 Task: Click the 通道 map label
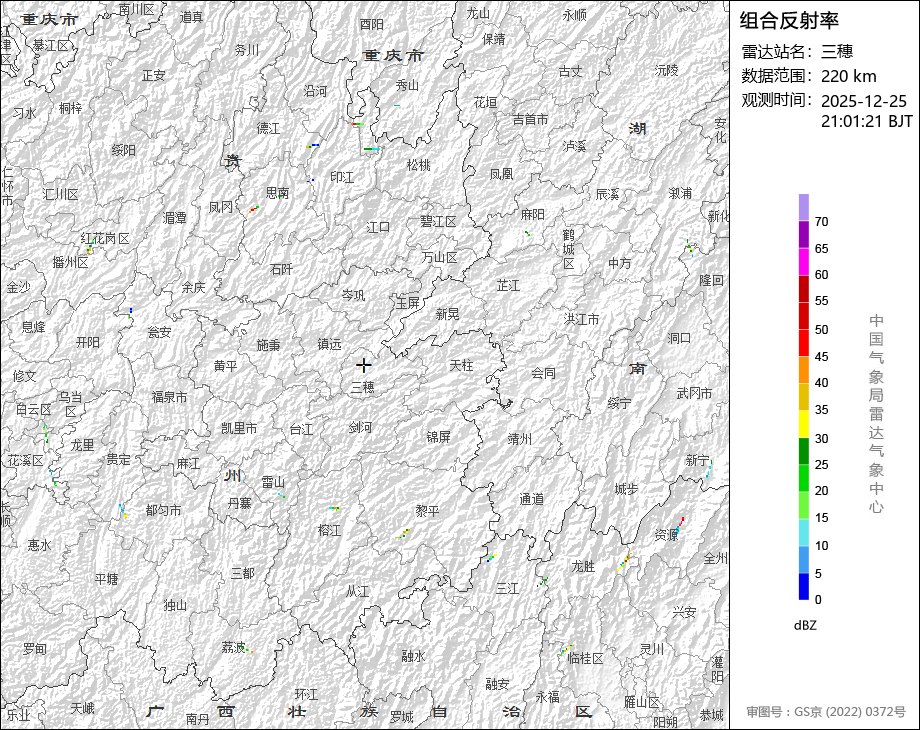tap(532, 499)
